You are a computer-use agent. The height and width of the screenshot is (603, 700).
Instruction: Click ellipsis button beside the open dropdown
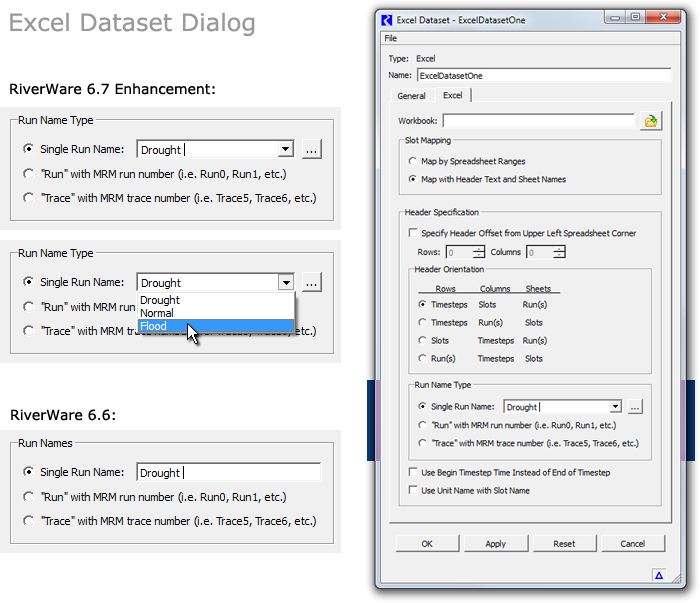coord(312,282)
